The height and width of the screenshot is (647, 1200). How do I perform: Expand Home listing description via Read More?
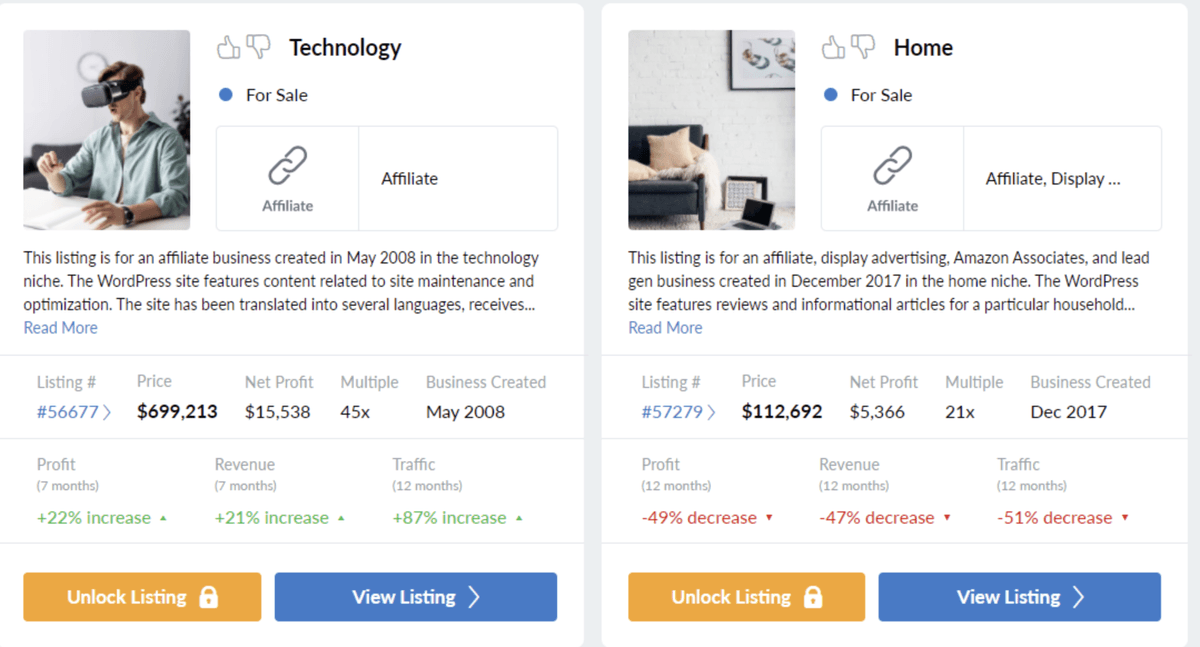(665, 328)
